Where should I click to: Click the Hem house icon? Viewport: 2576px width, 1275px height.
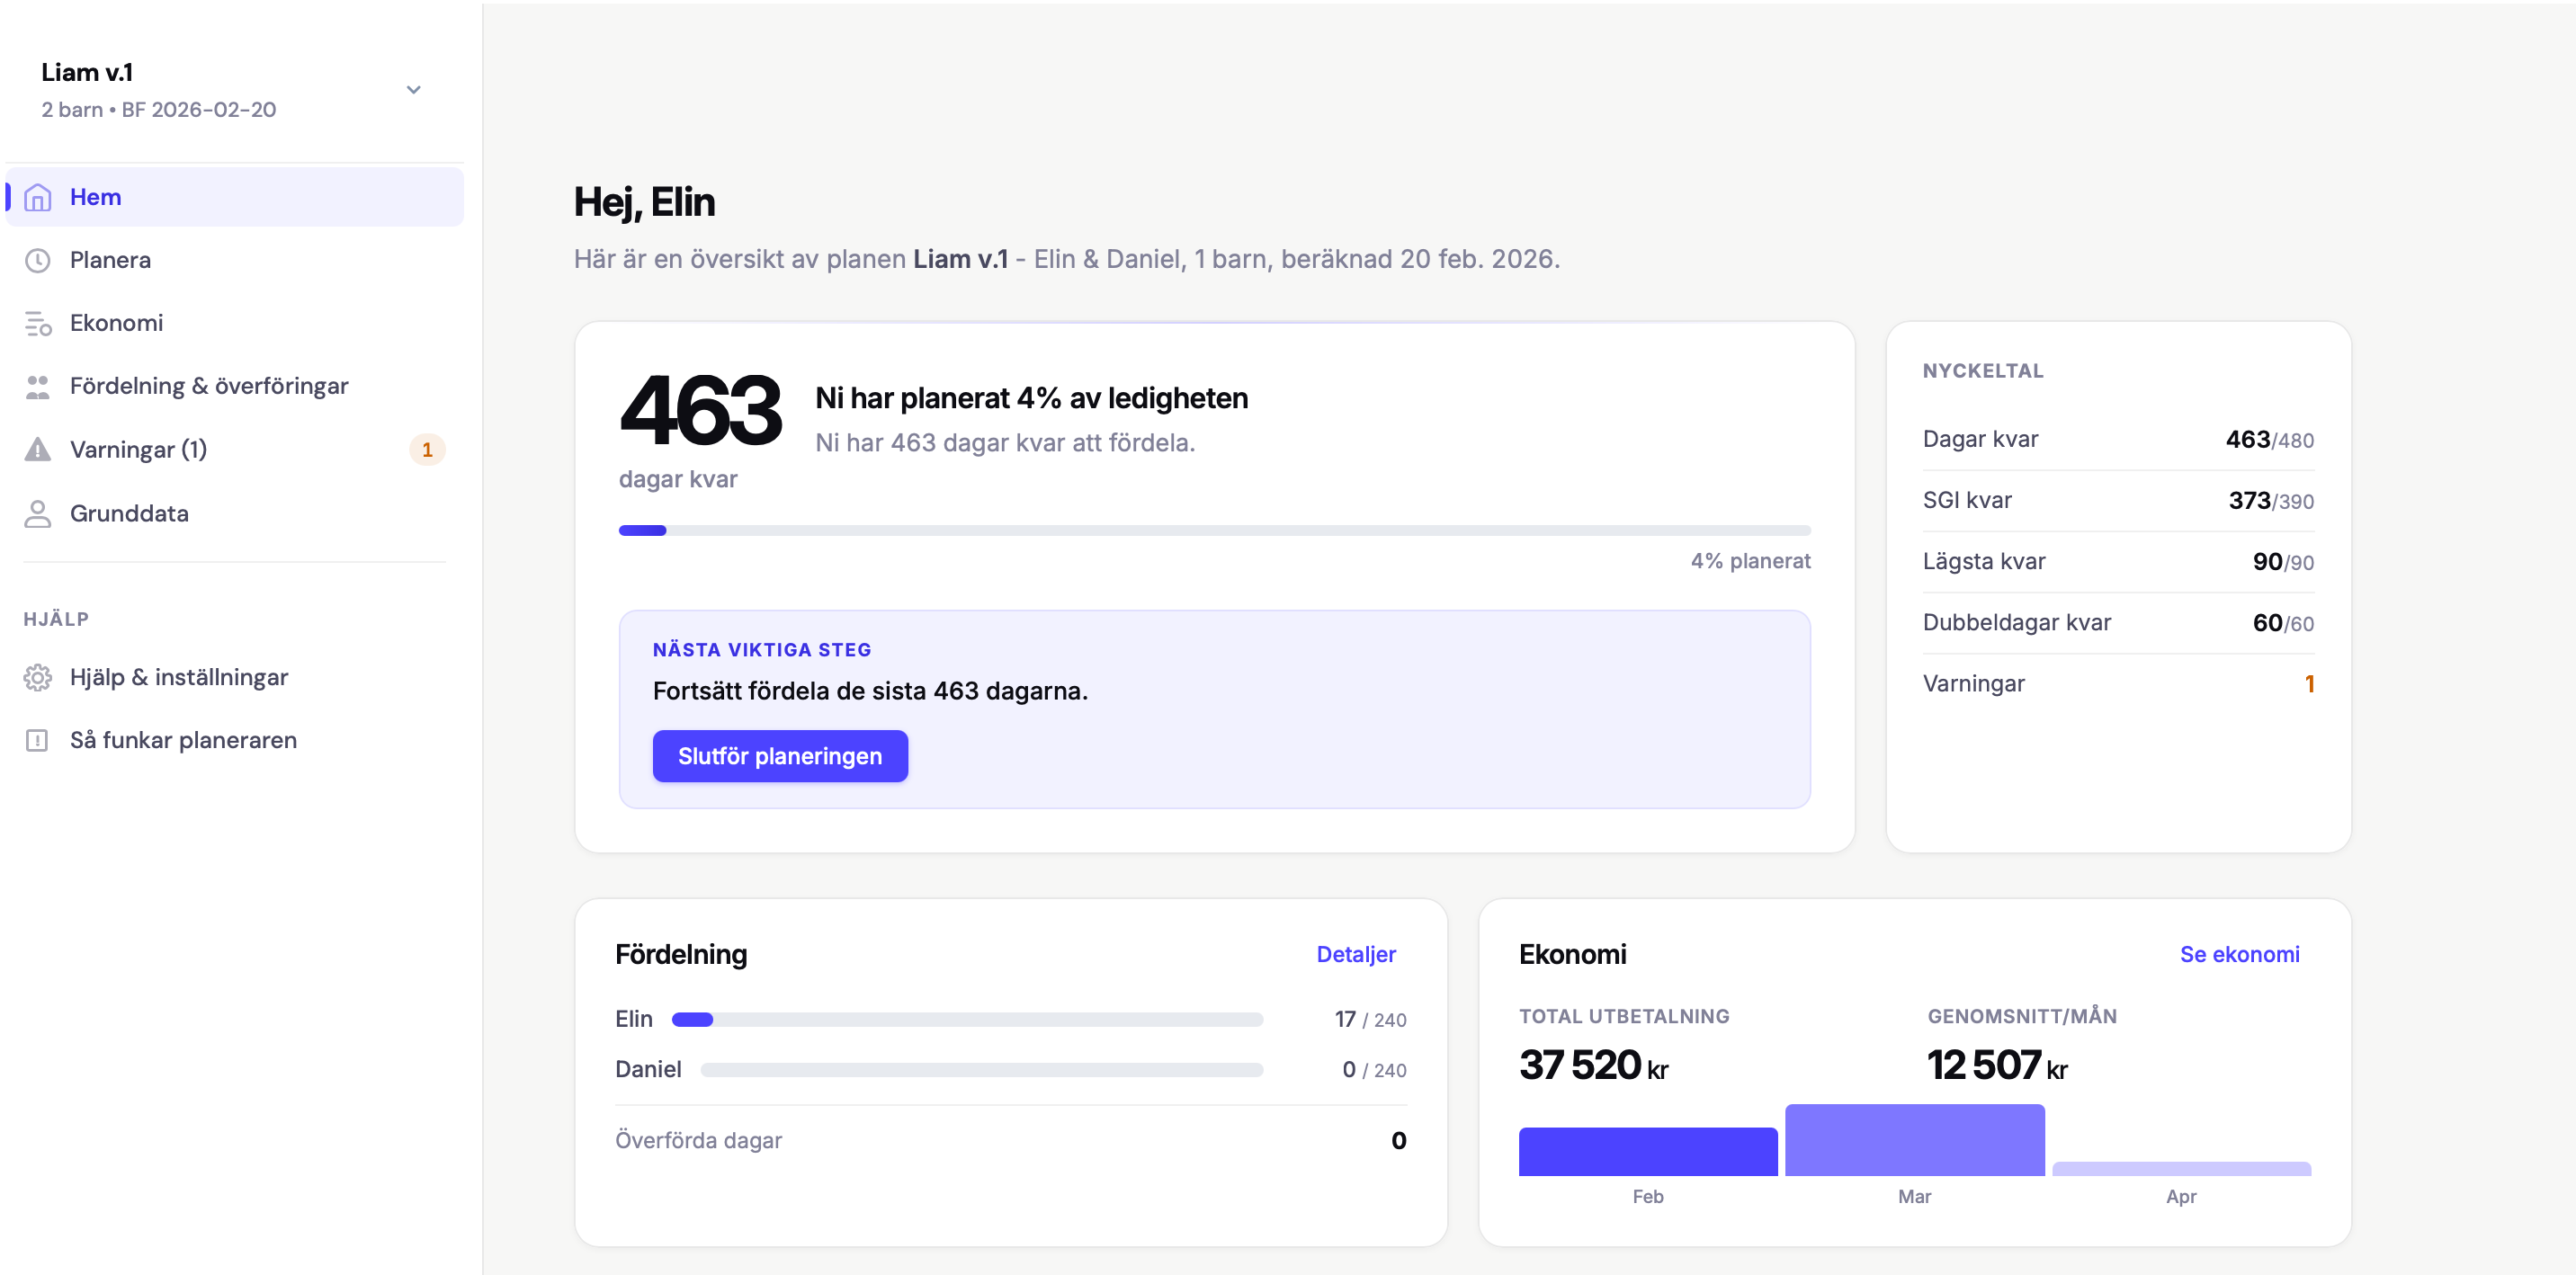[x=38, y=197]
